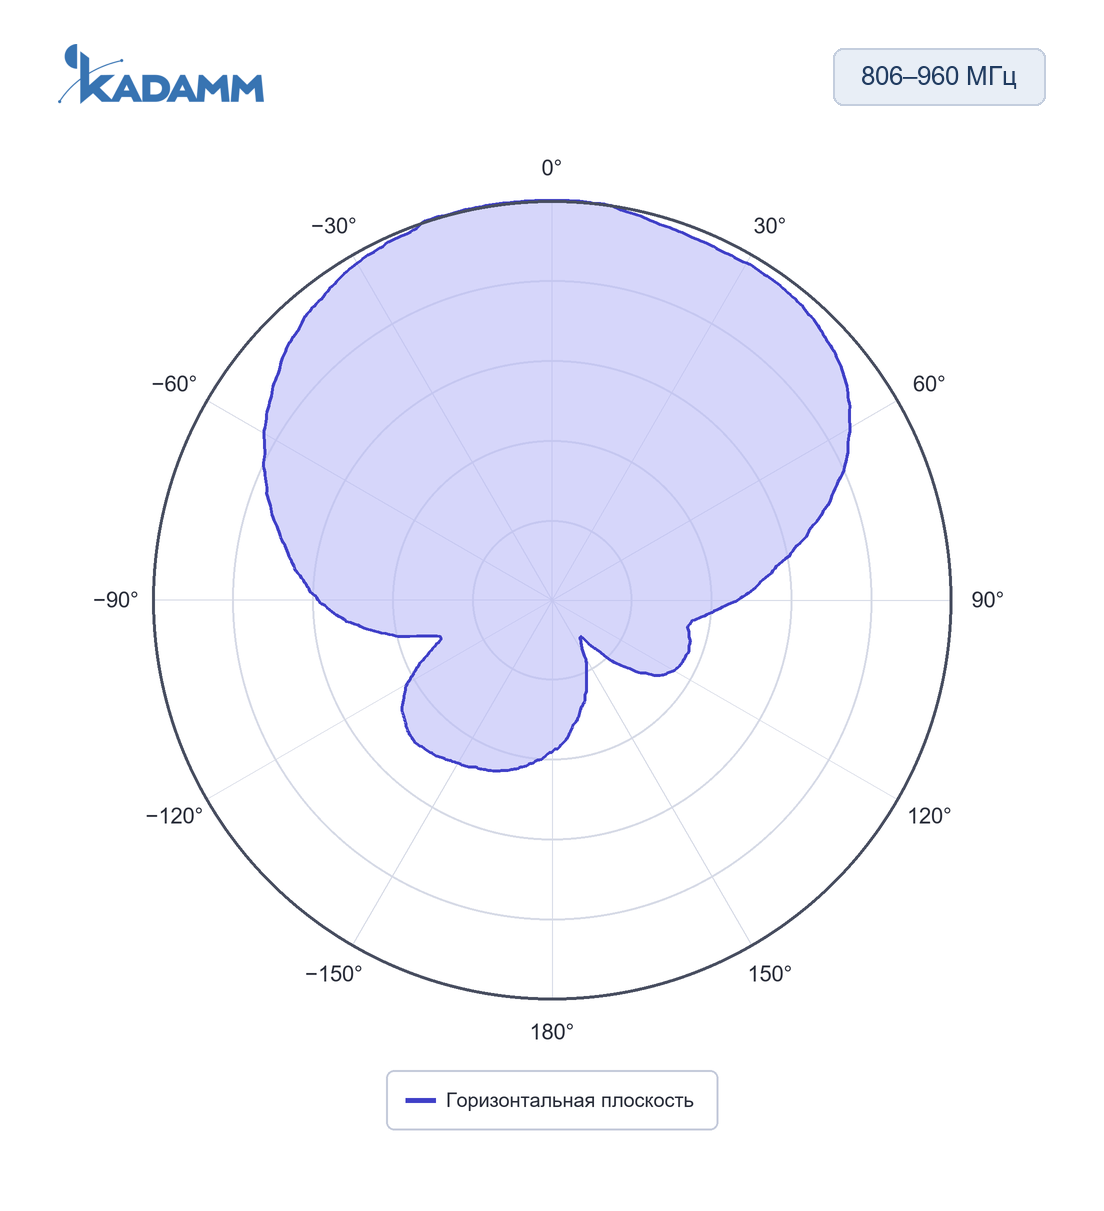Click the −150° angle label

(x=334, y=974)
